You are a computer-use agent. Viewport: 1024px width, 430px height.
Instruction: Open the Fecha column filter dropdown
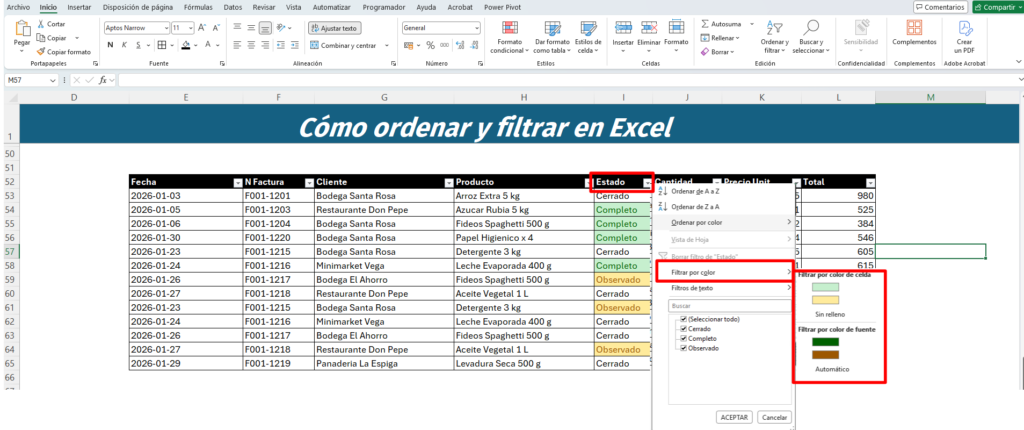tap(238, 183)
